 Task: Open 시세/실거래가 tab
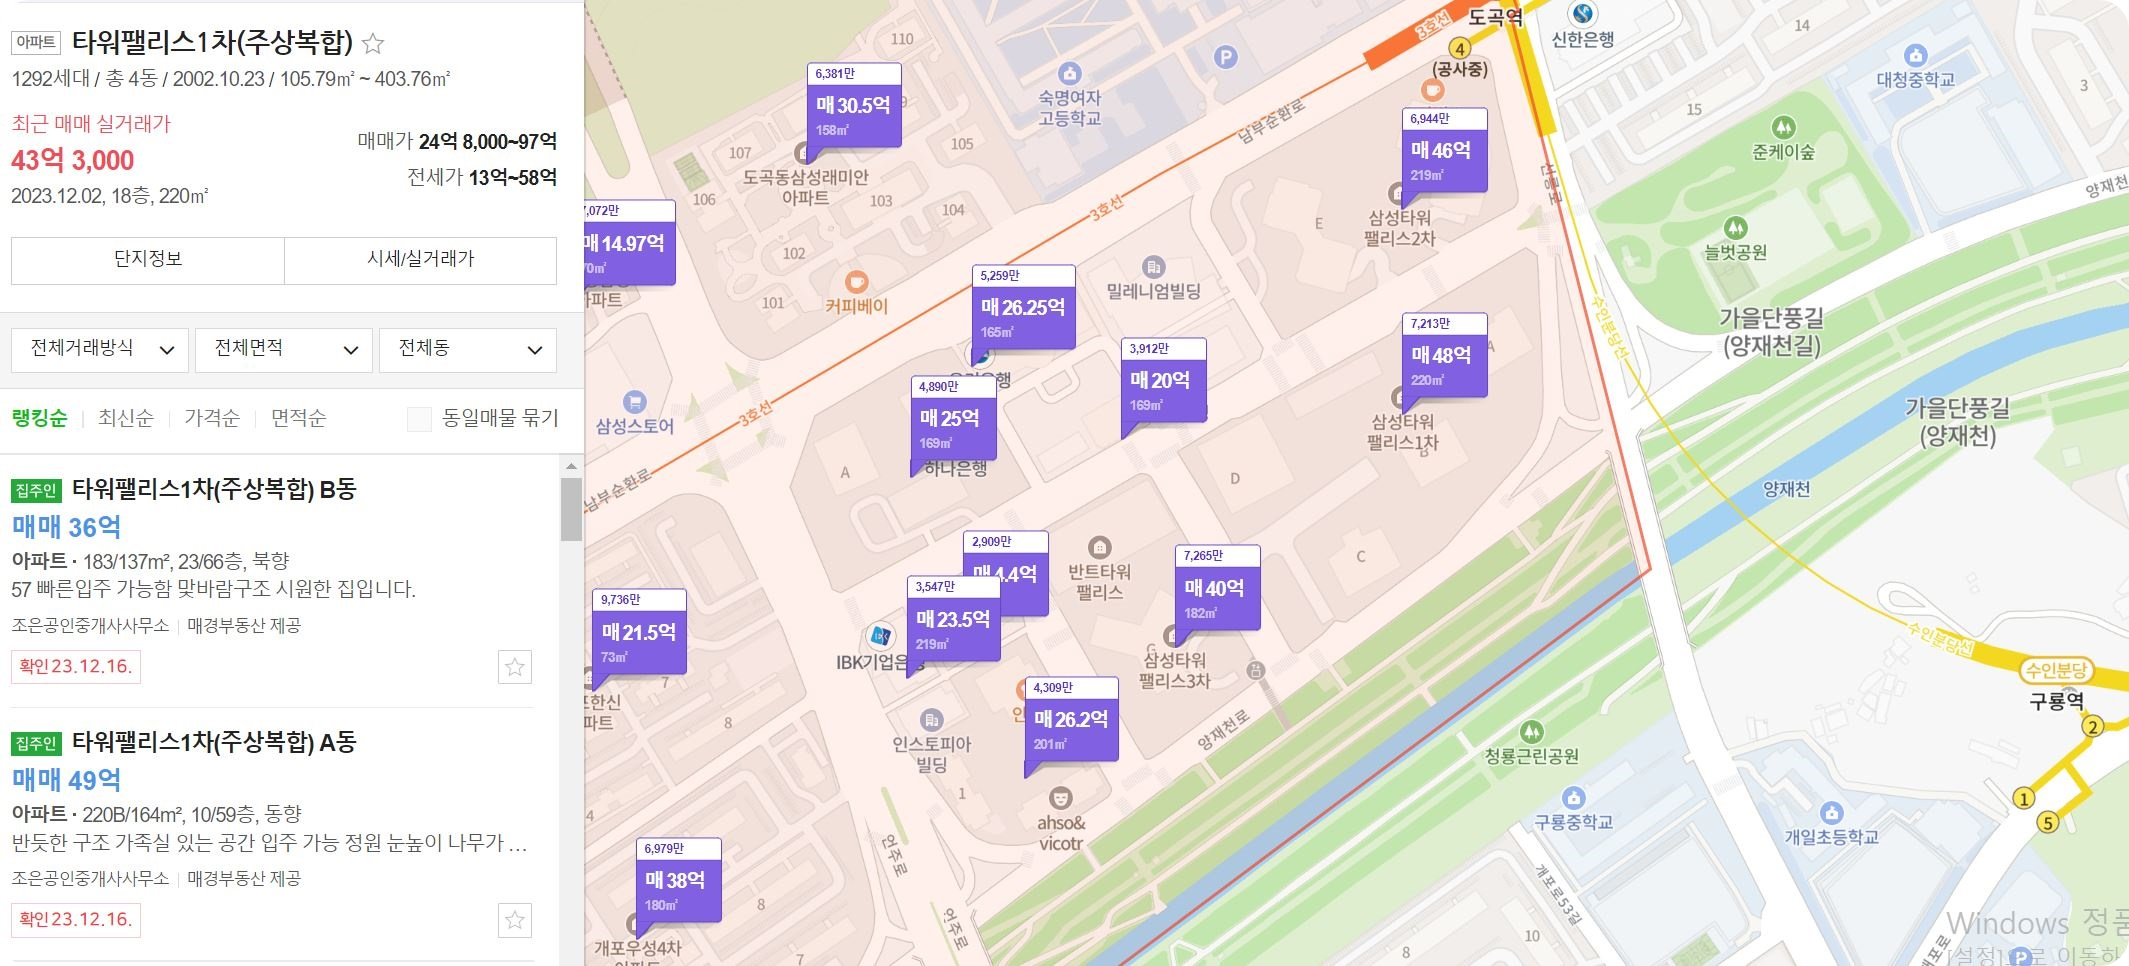point(421,260)
